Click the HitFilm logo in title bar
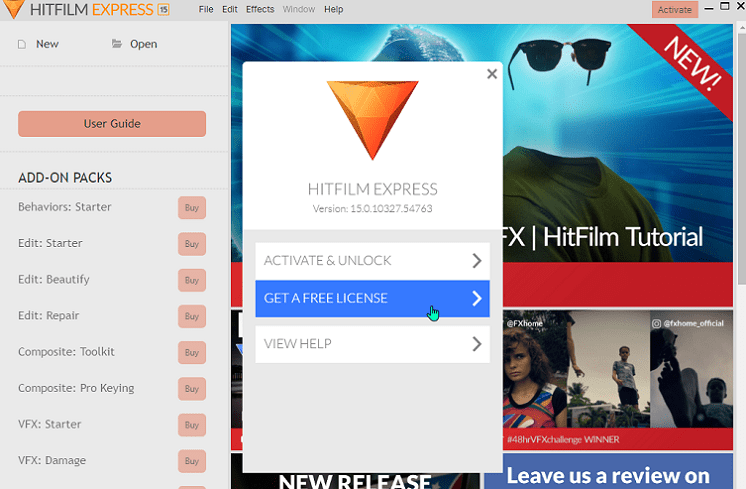 click(13, 9)
